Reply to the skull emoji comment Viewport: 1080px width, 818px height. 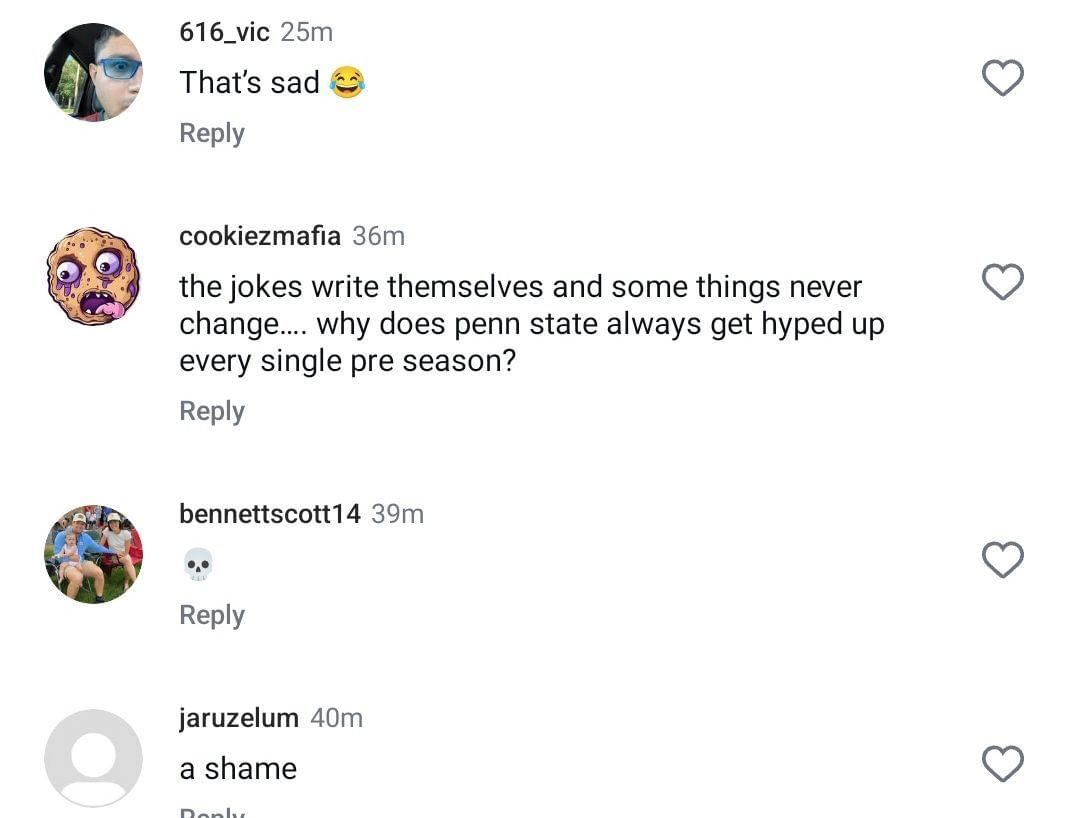(212, 615)
